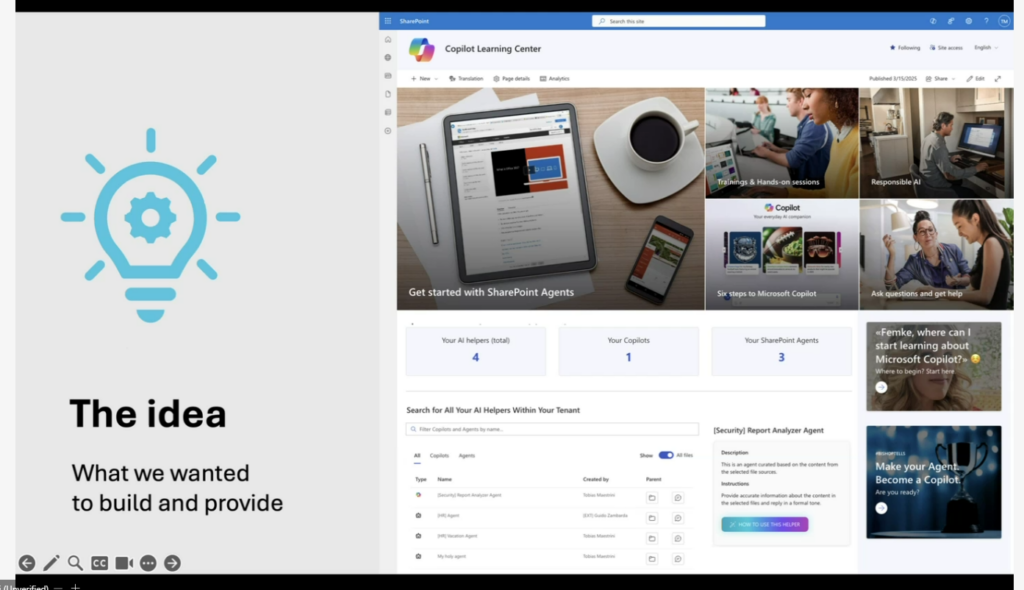Viewport: 1024px width, 590px height.
Task: Open Site access
Action: (x=946, y=48)
